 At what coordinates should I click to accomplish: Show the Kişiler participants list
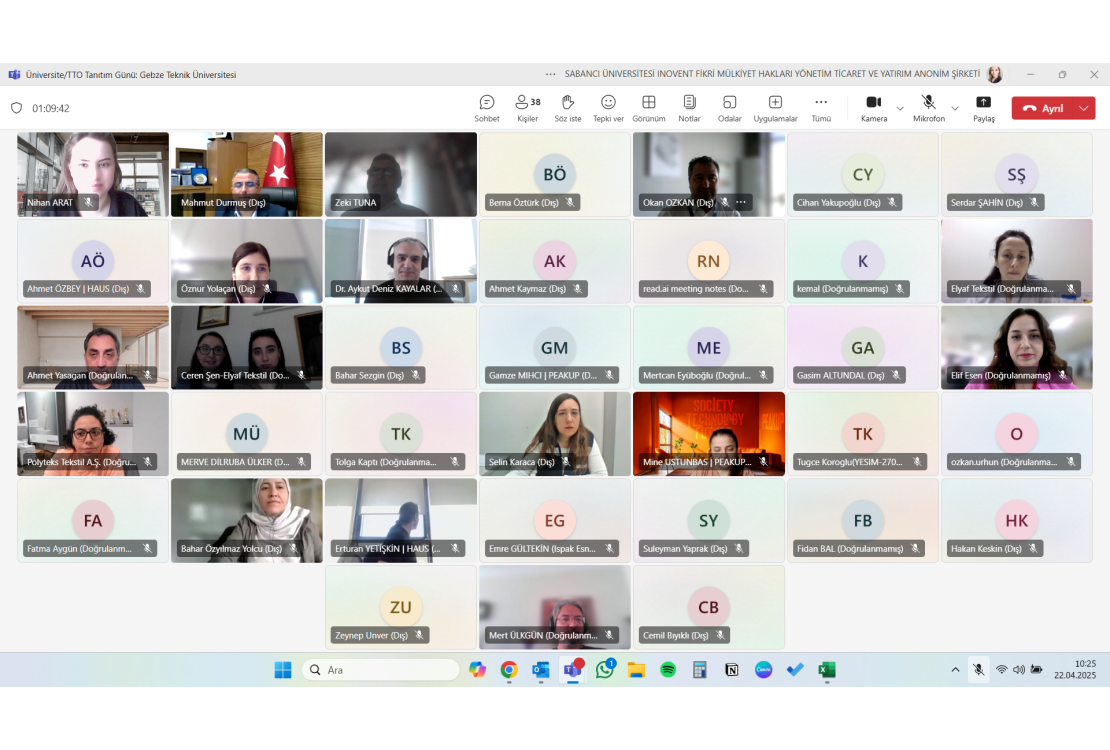point(527,107)
